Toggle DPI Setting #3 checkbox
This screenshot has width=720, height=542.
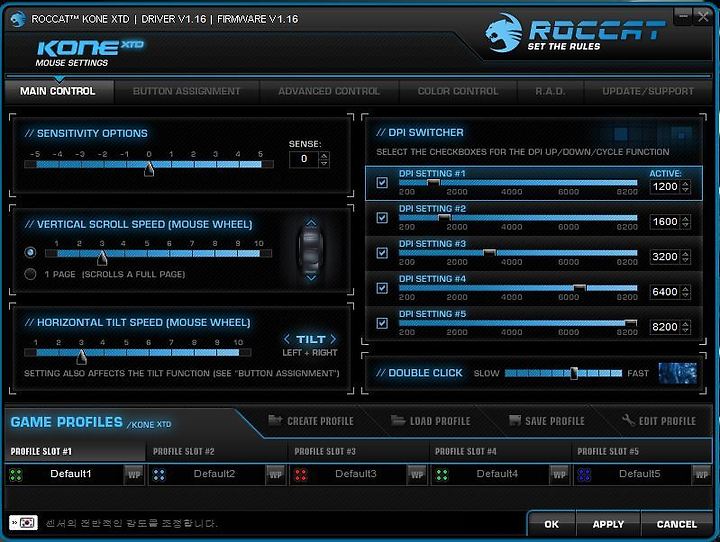[x=382, y=253]
